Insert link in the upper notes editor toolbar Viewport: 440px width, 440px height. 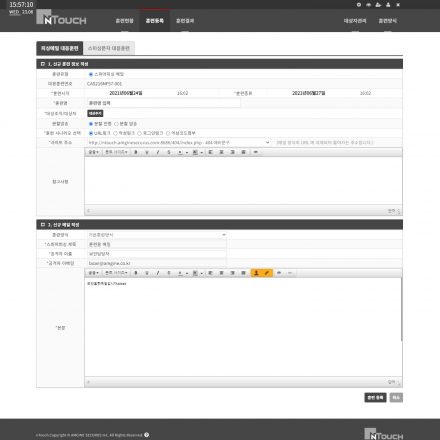(x=256, y=152)
